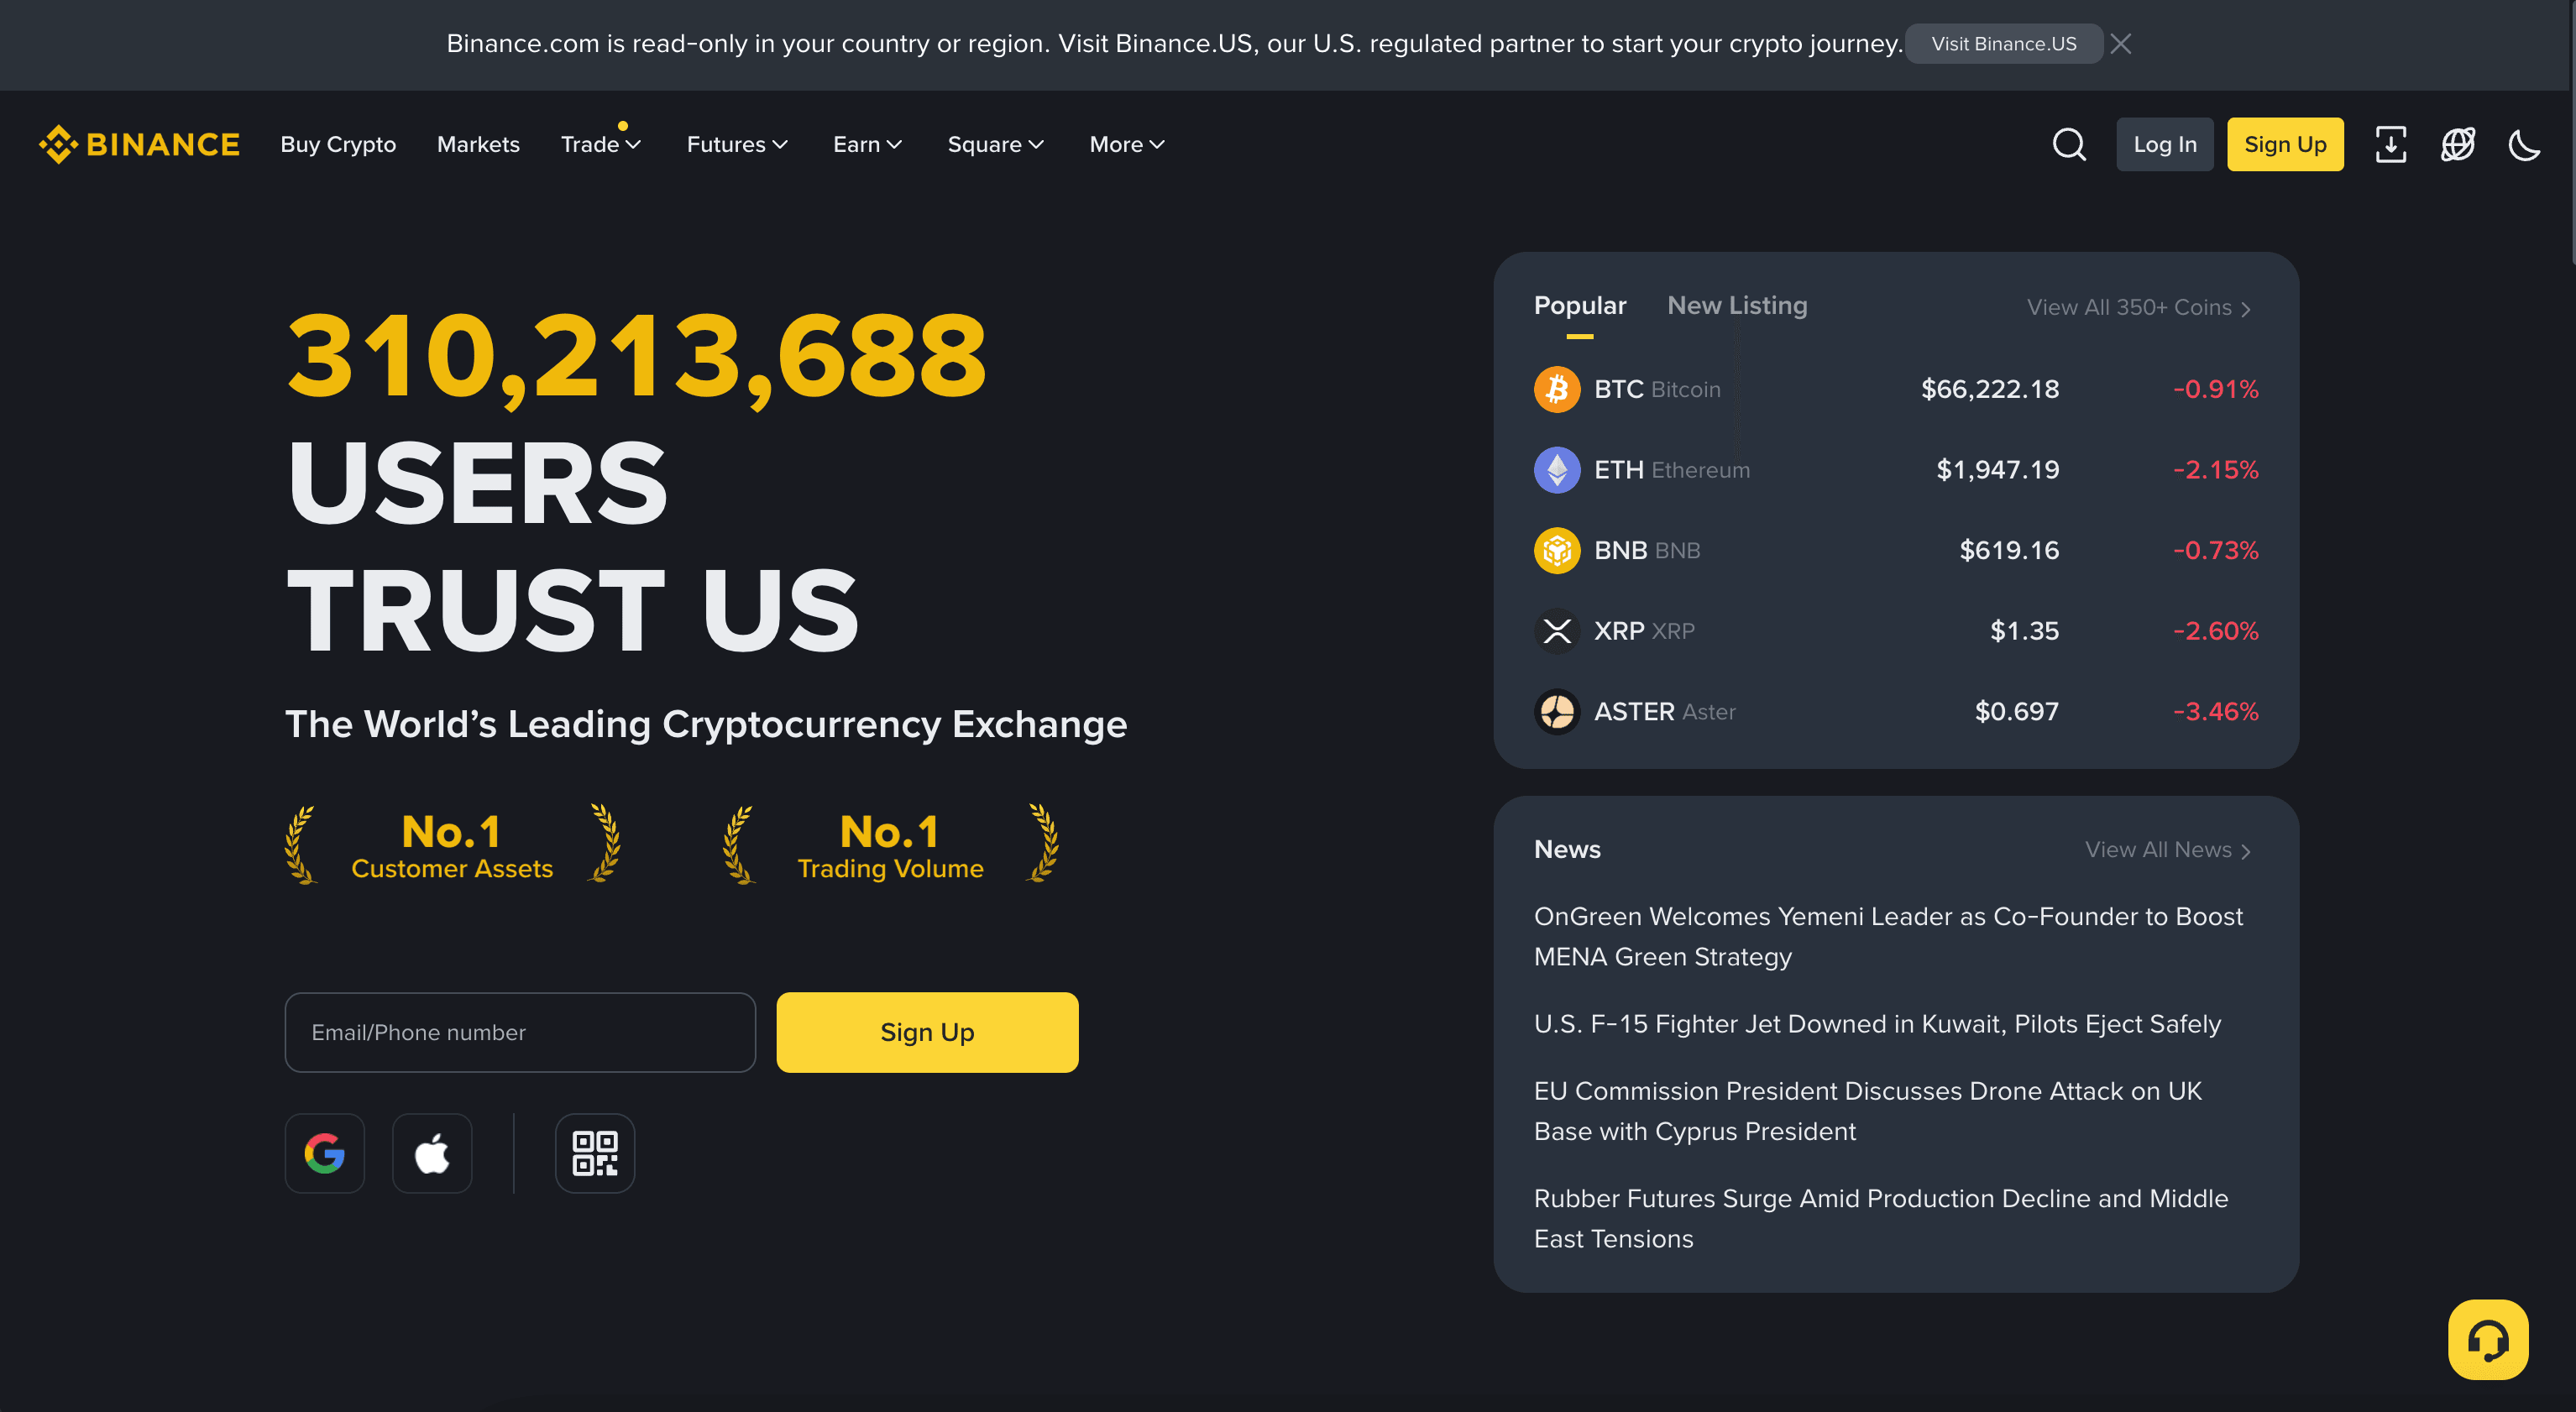Viewport: 2576px width, 1412px height.
Task: Expand the More dropdown
Action: [1126, 144]
